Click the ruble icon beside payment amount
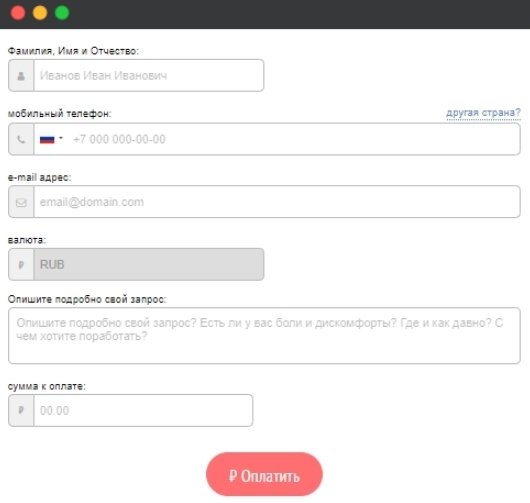530x503 pixels. (21, 410)
